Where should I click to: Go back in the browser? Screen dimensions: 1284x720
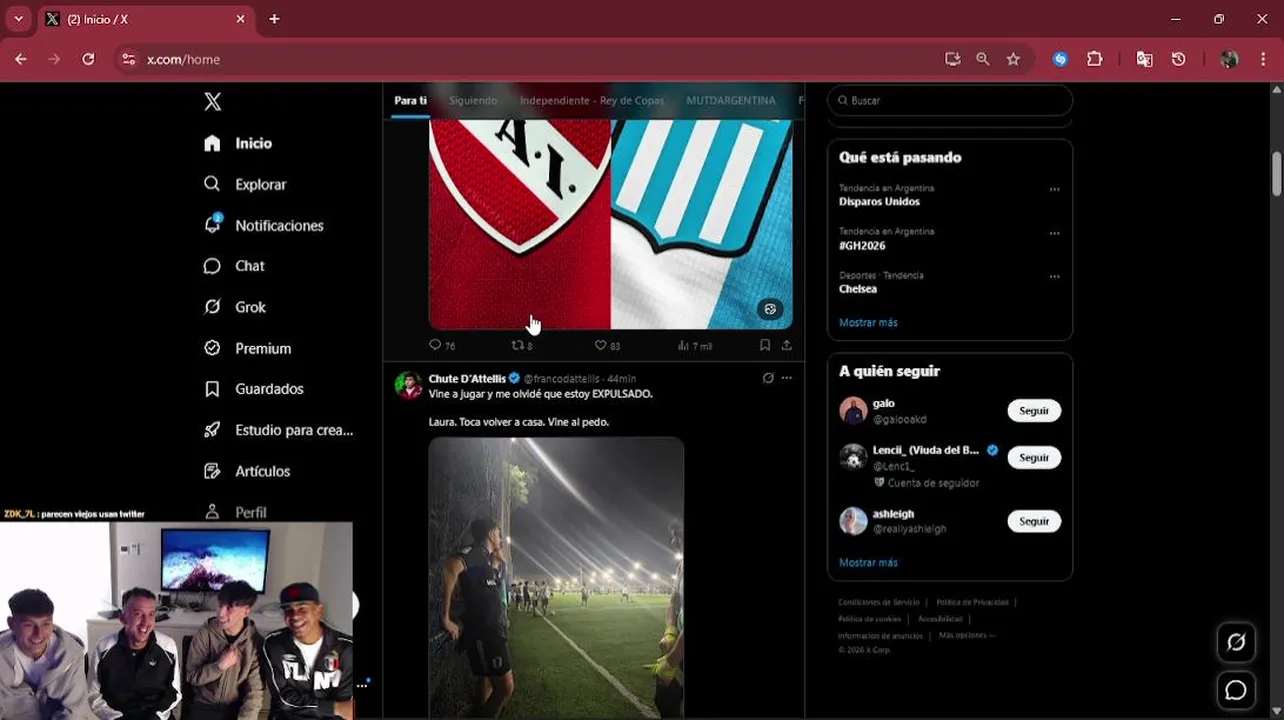point(21,59)
